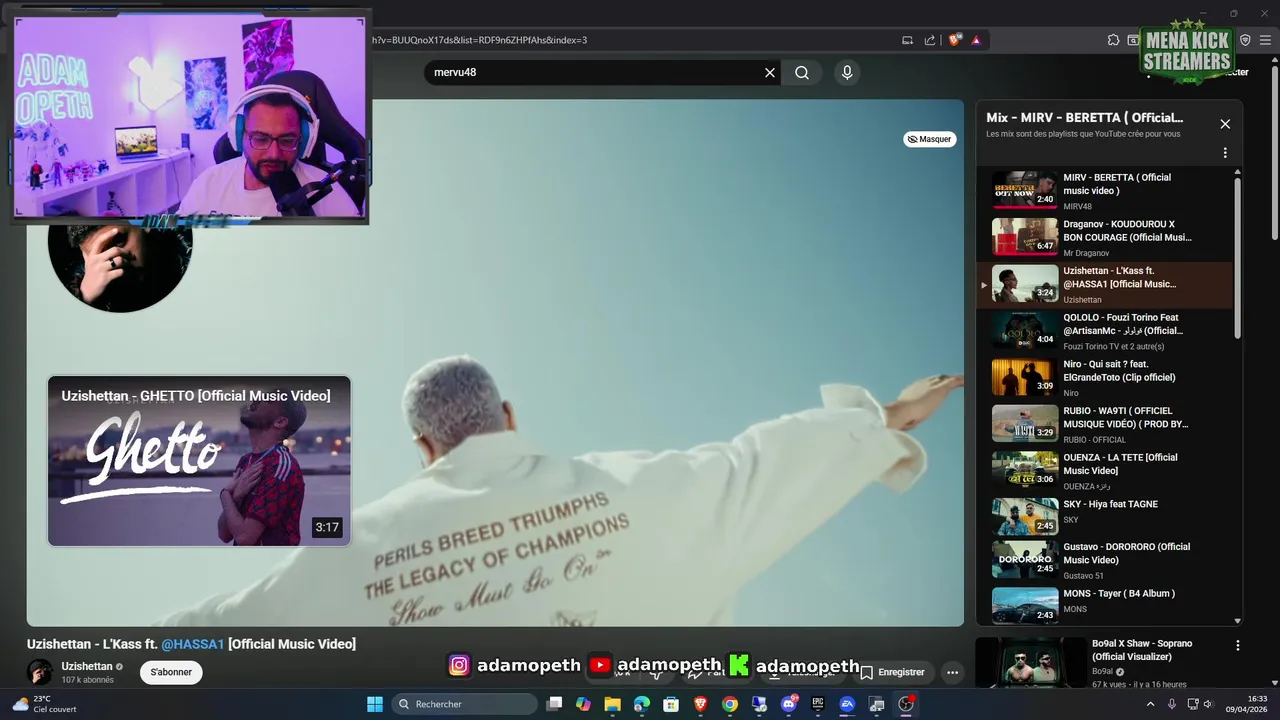Viewport: 1280px width, 720px height.
Task: Open the tray volume speaker icon
Action: coord(1208,704)
